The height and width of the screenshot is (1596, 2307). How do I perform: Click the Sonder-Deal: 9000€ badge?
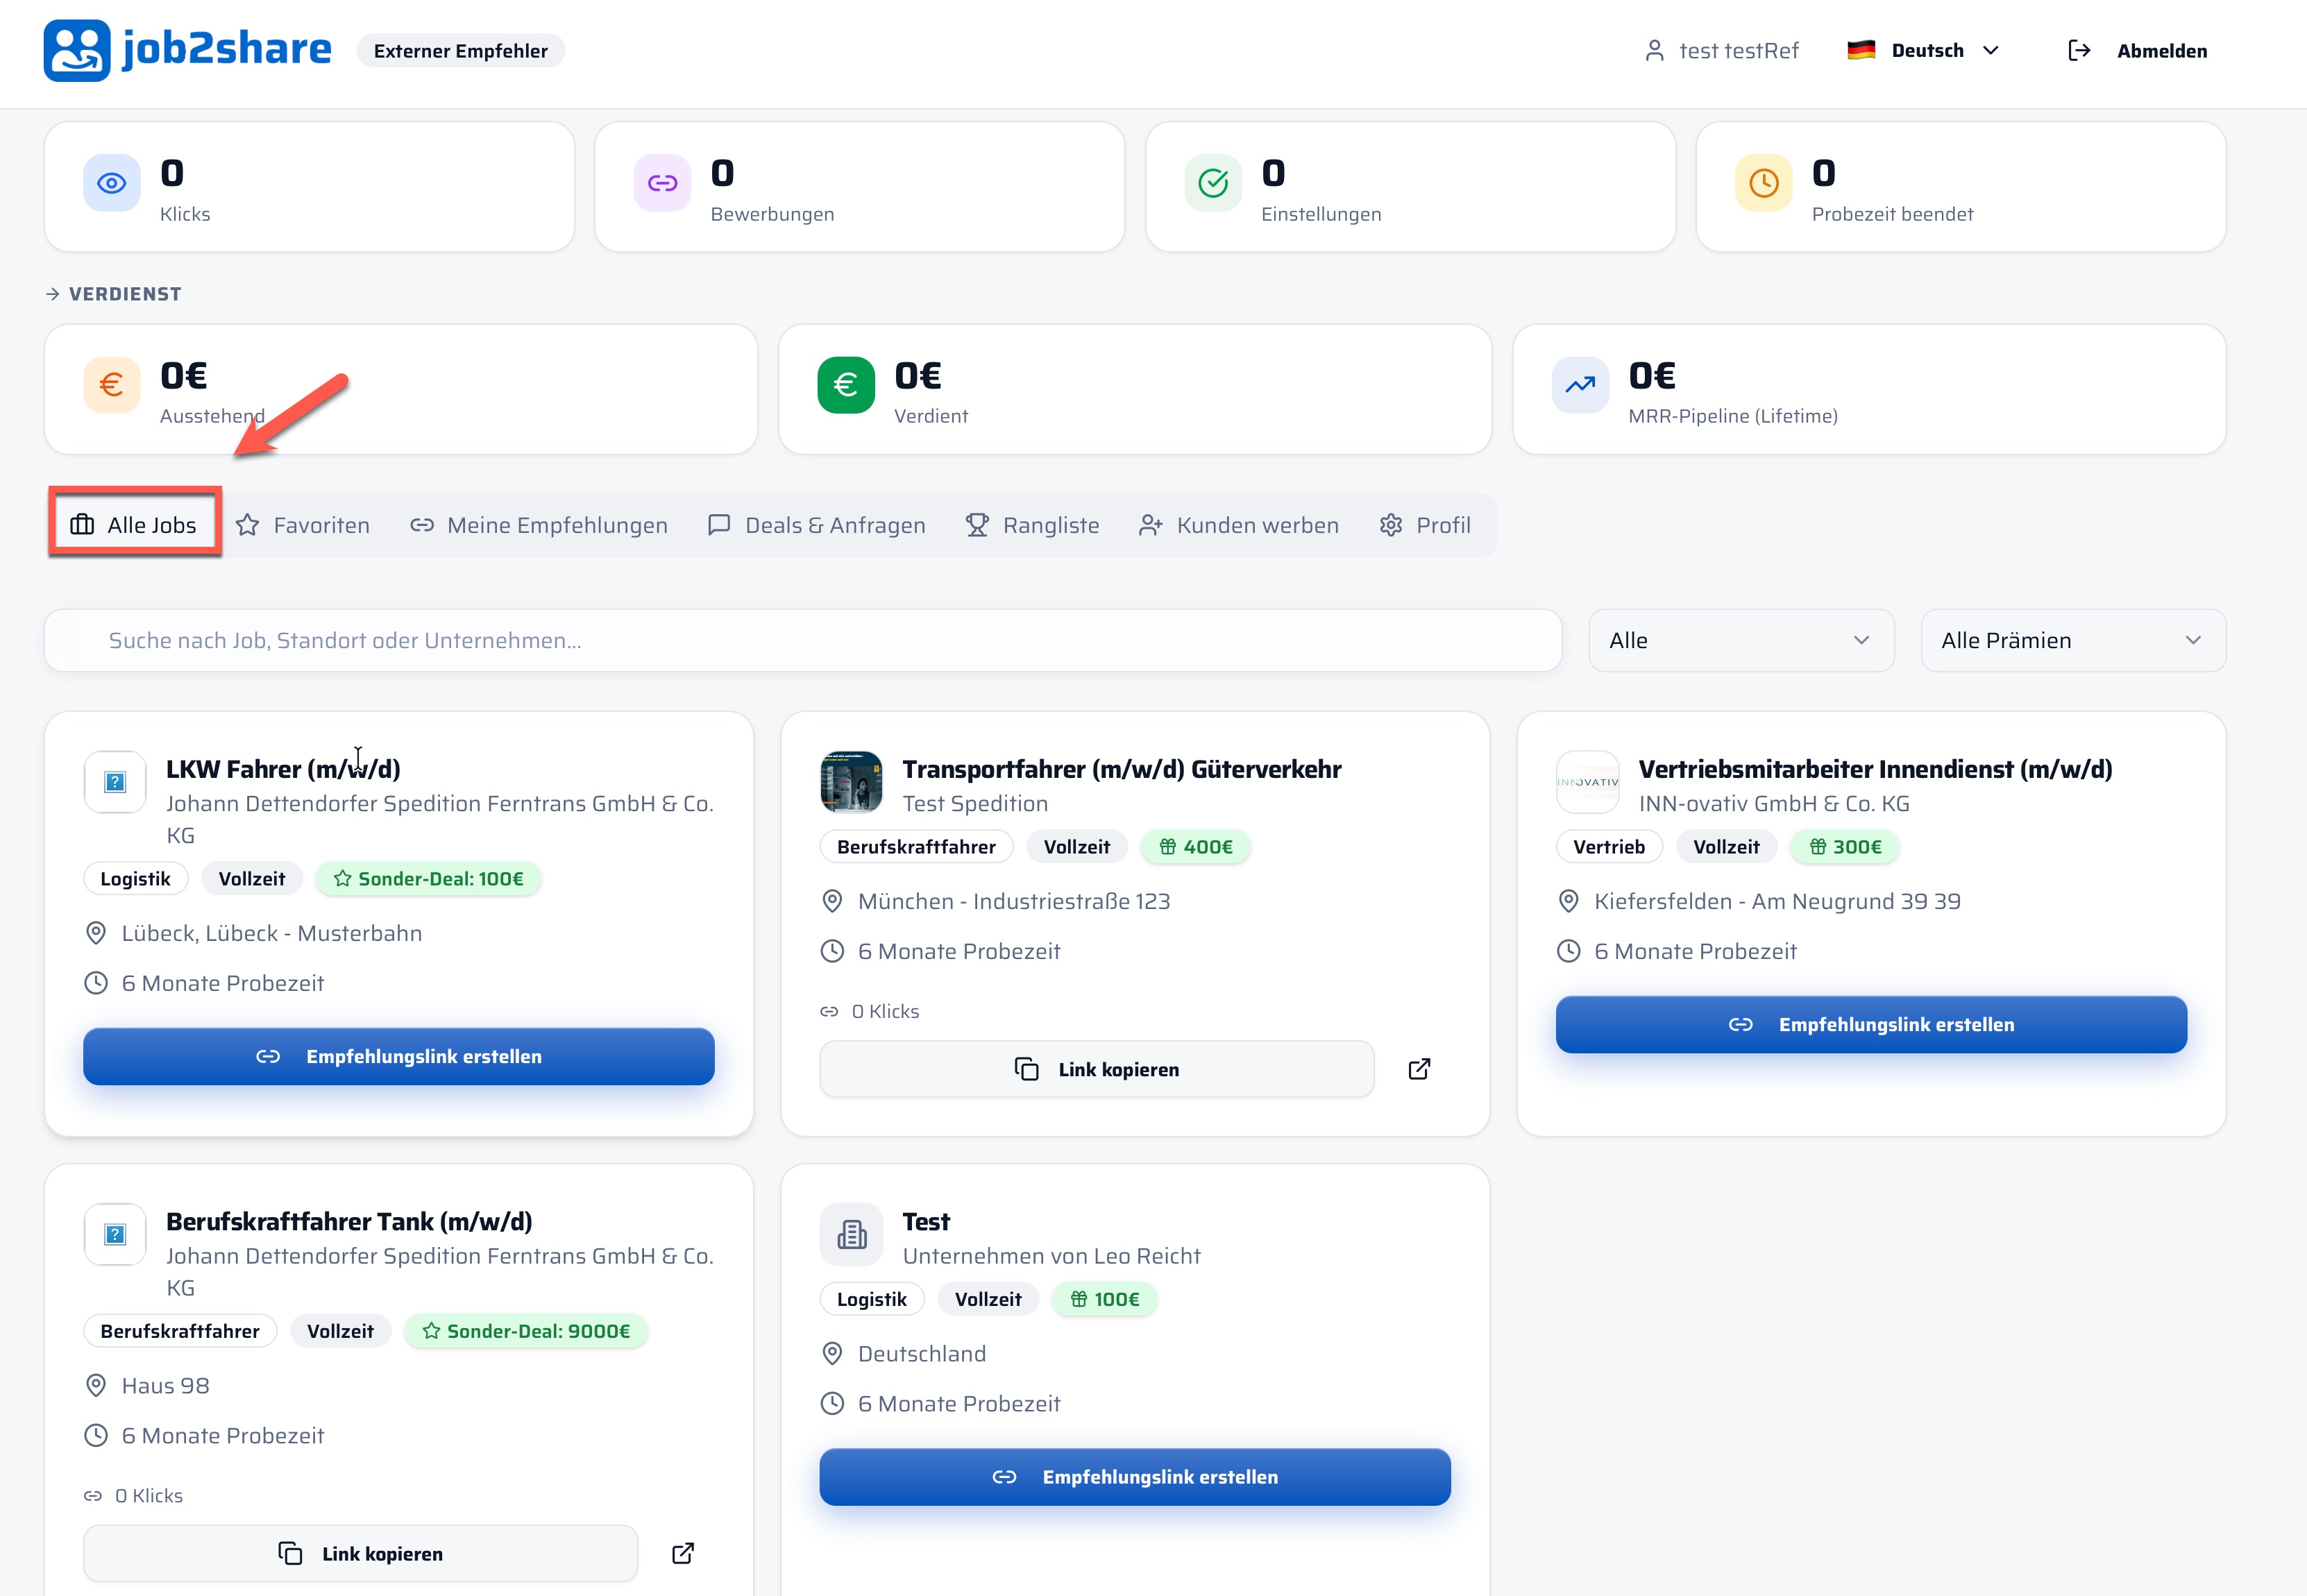click(x=526, y=1331)
